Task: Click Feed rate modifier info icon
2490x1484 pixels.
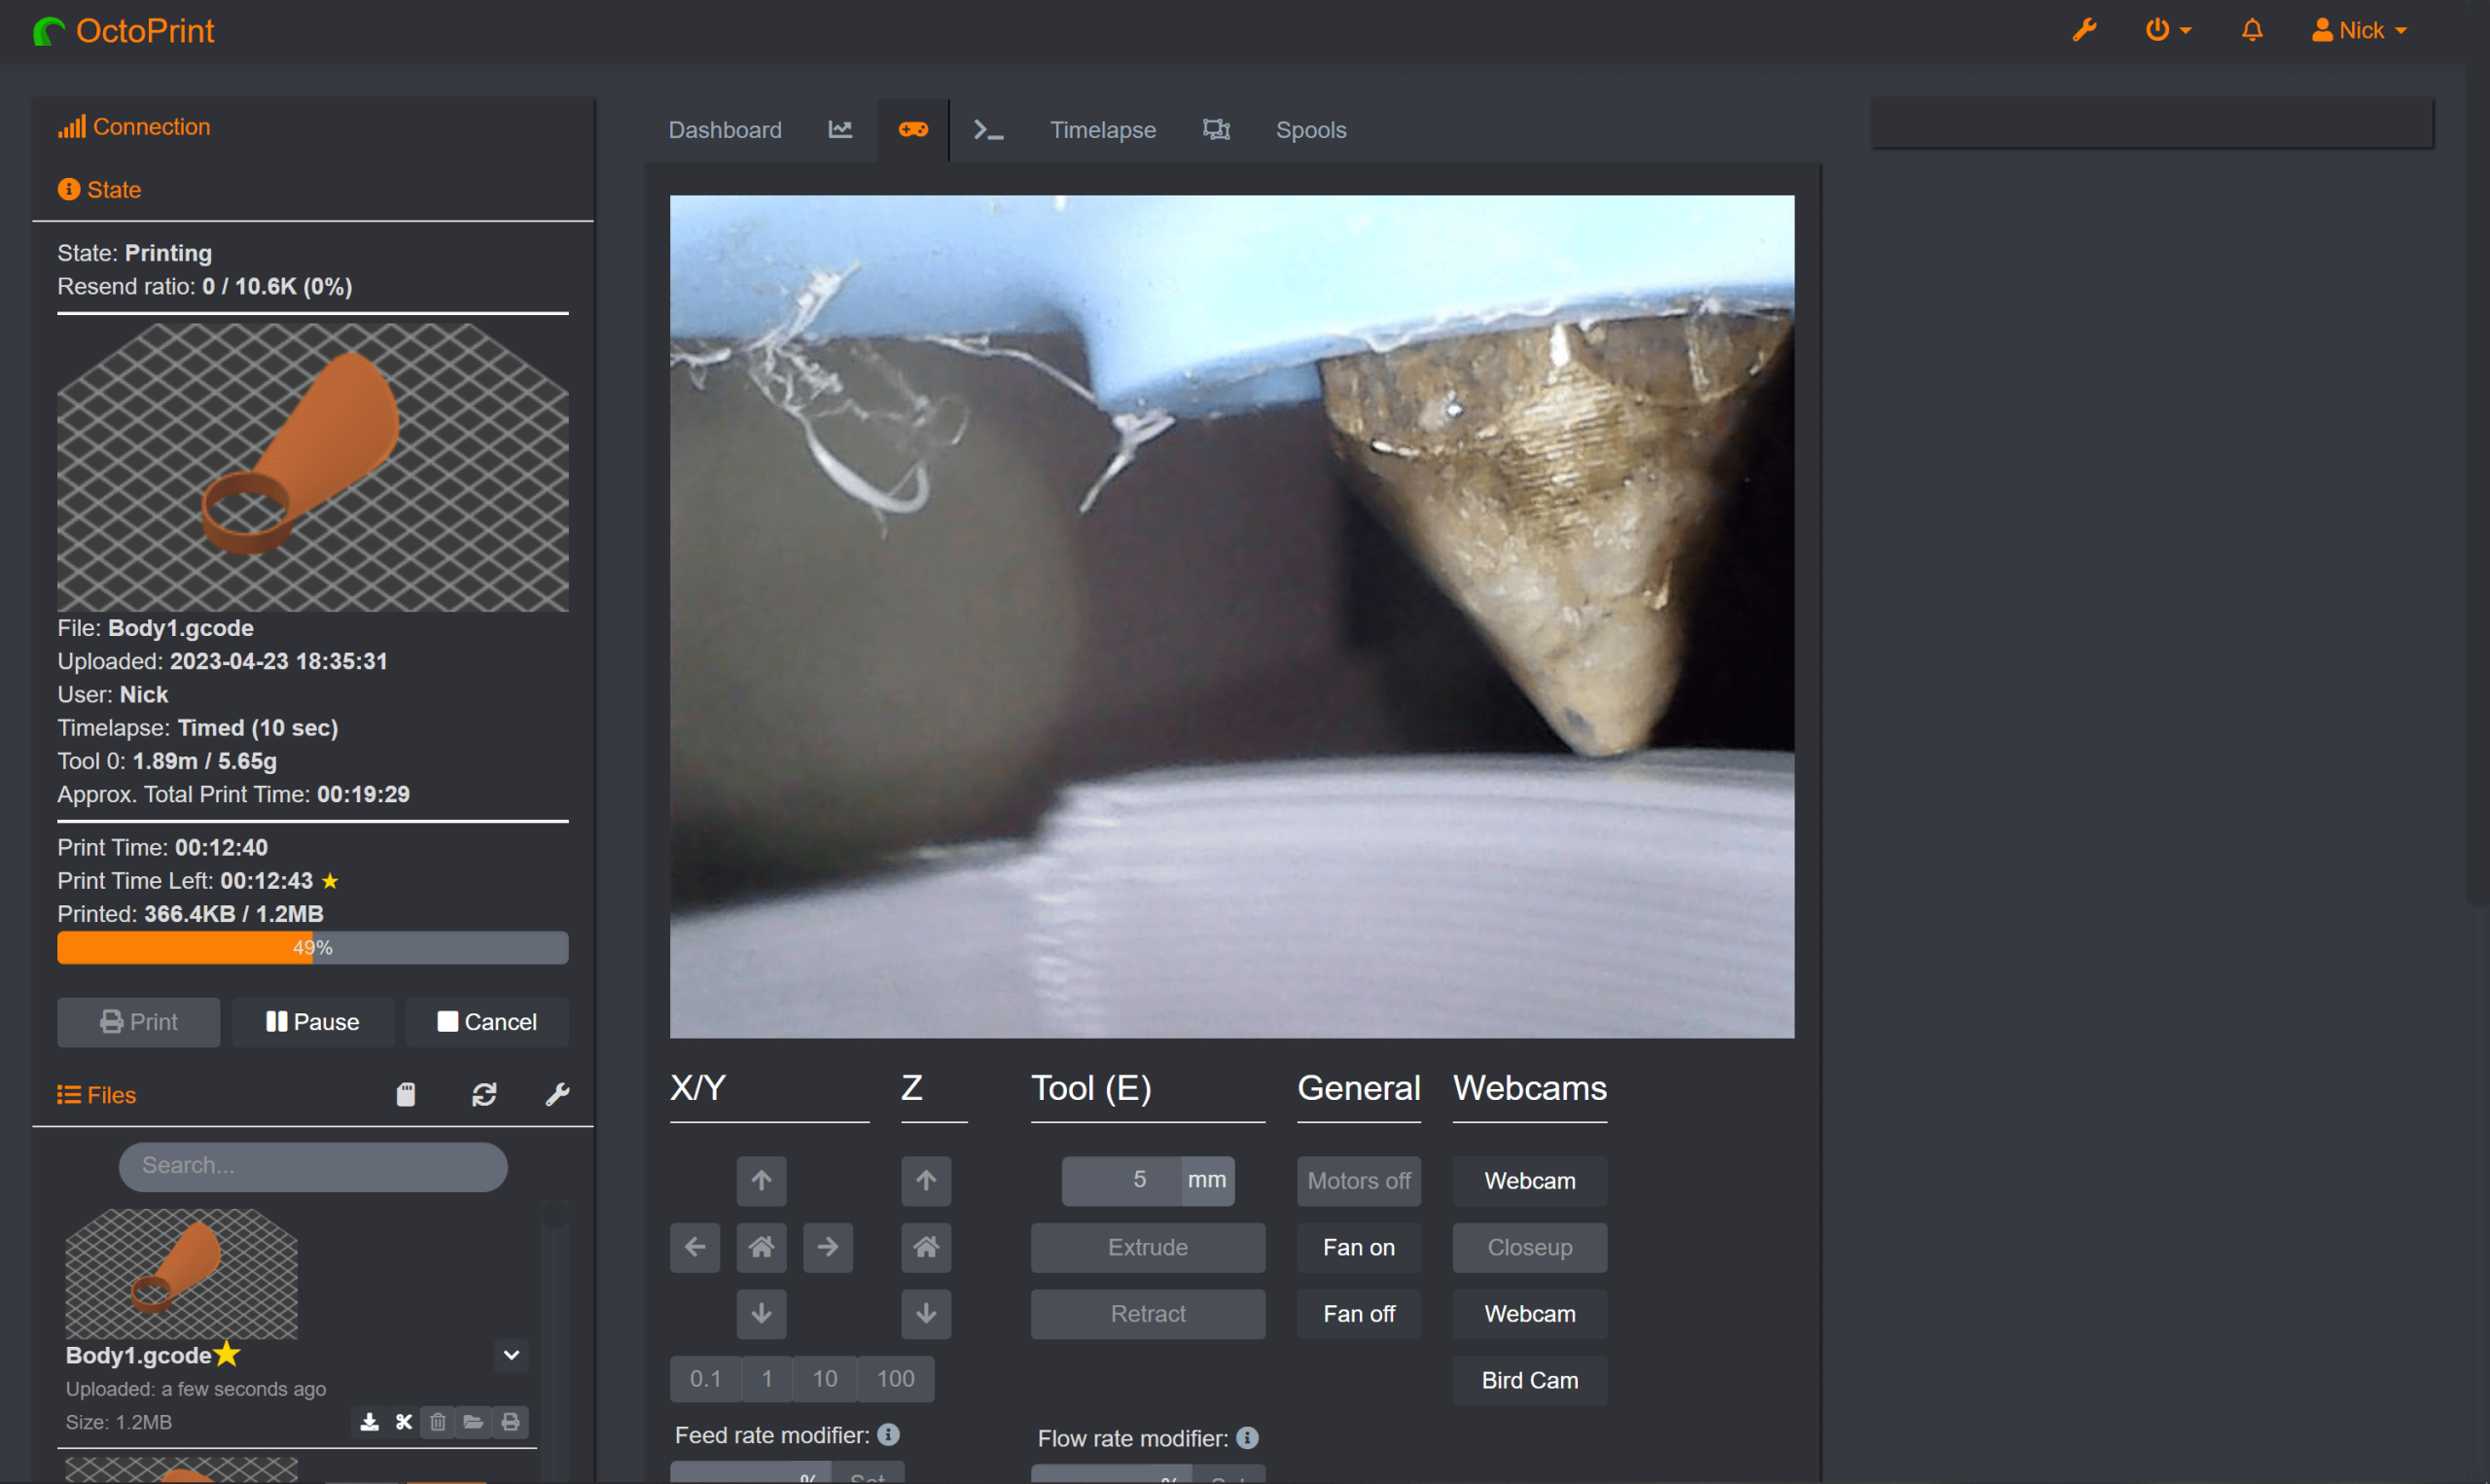Action: (x=888, y=1435)
